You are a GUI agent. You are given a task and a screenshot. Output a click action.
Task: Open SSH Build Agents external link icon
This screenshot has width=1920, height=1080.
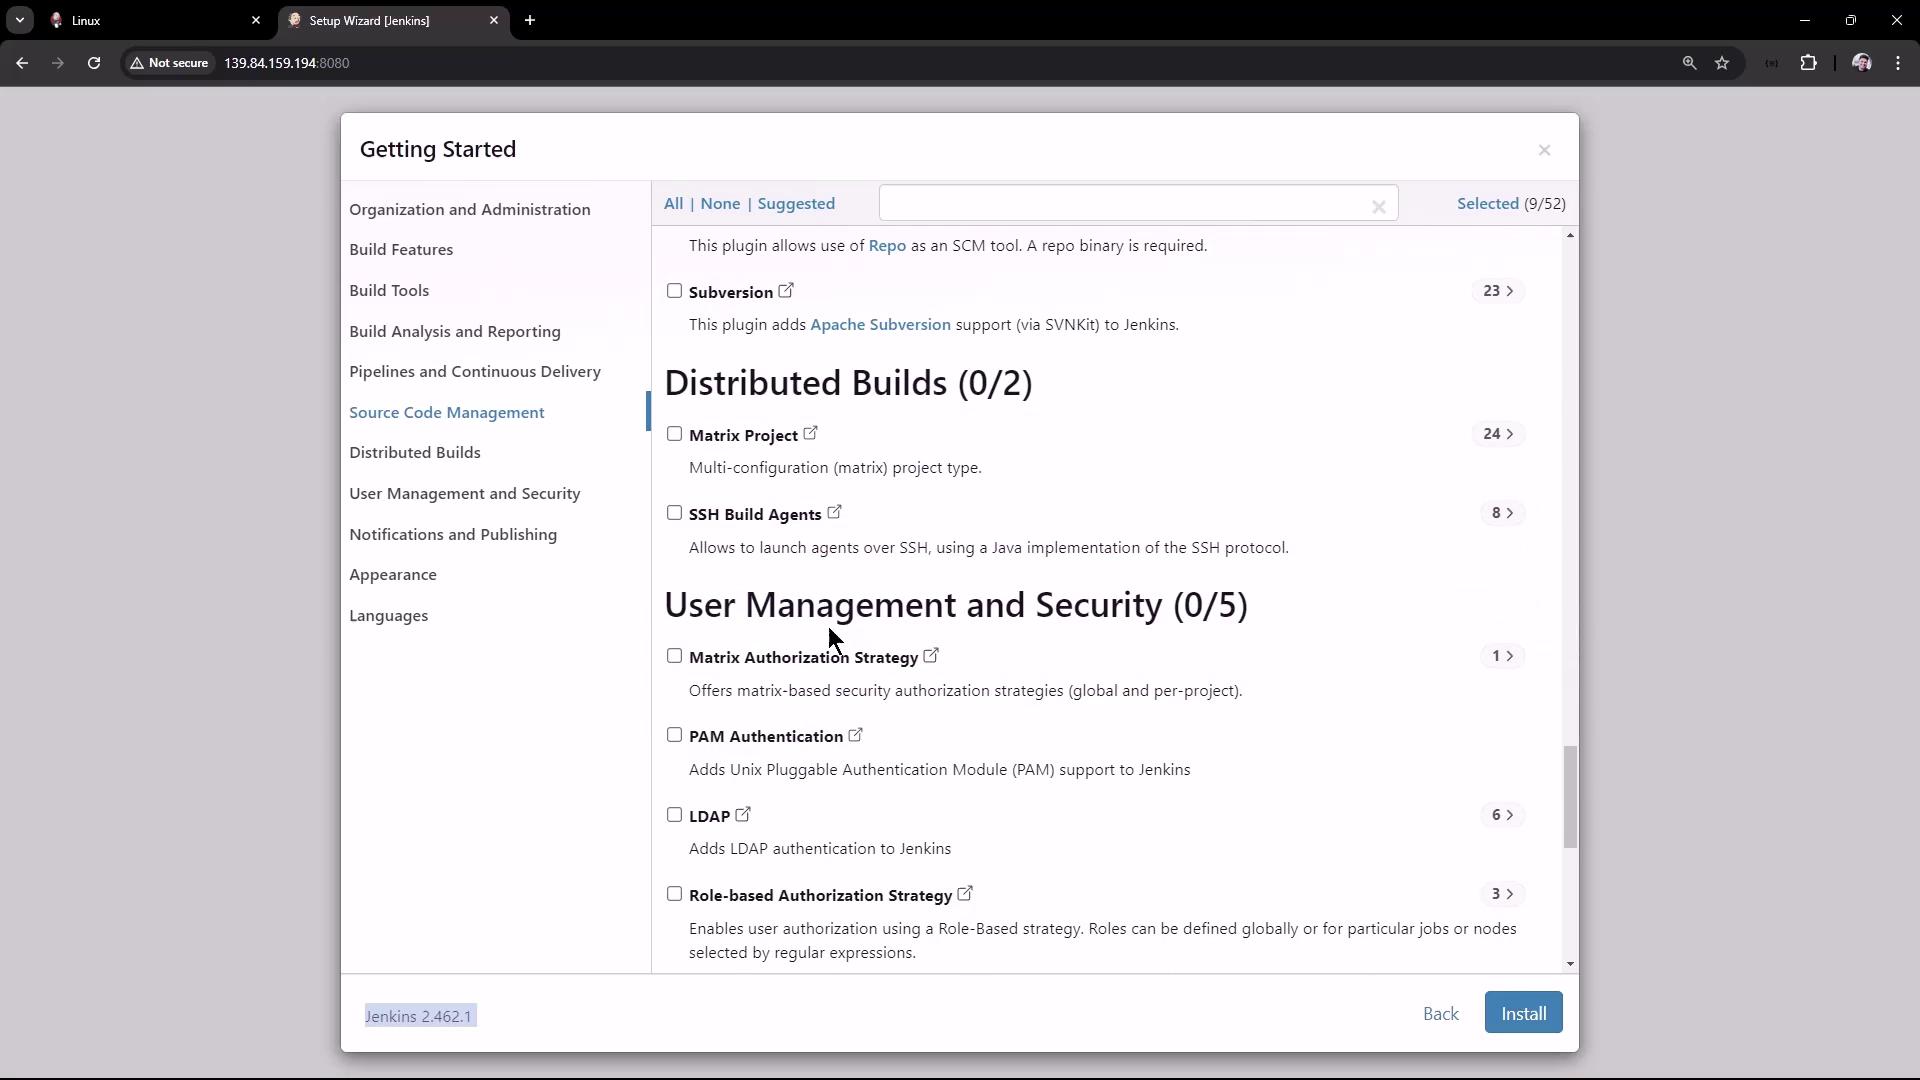[834, 513]
